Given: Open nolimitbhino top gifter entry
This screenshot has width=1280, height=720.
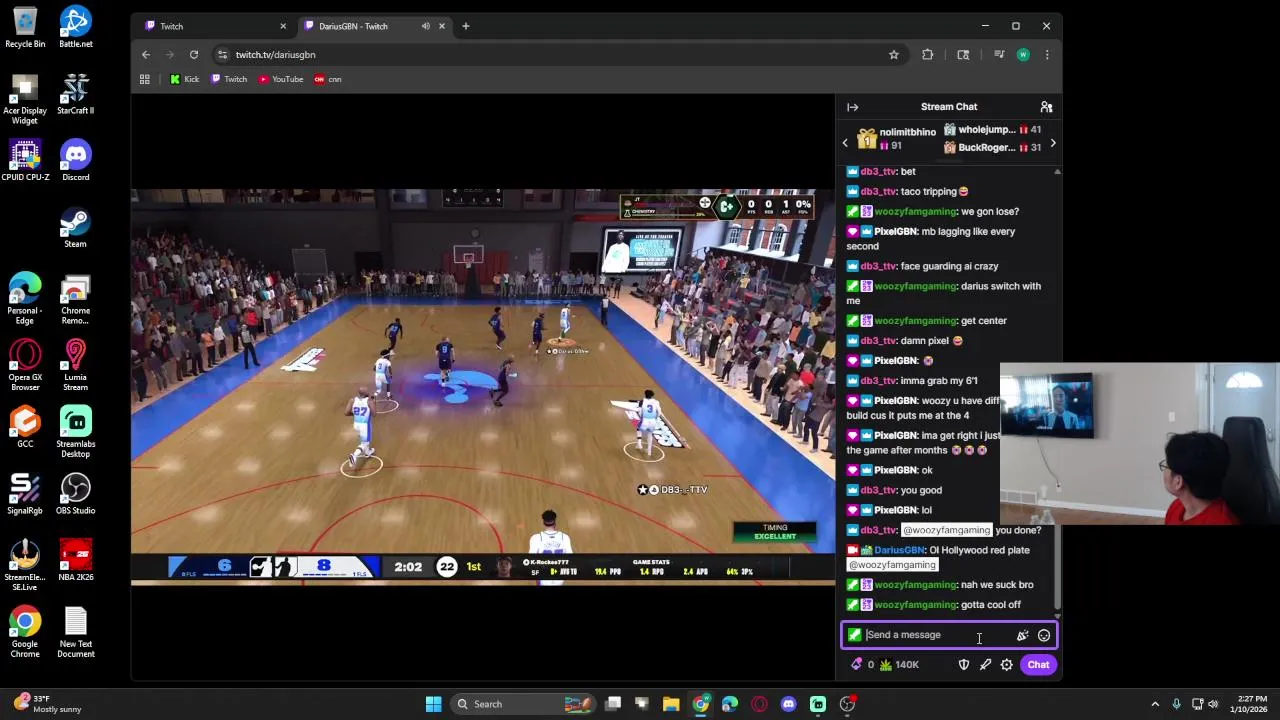Looking at the screenshot, I should coord(896,139).
